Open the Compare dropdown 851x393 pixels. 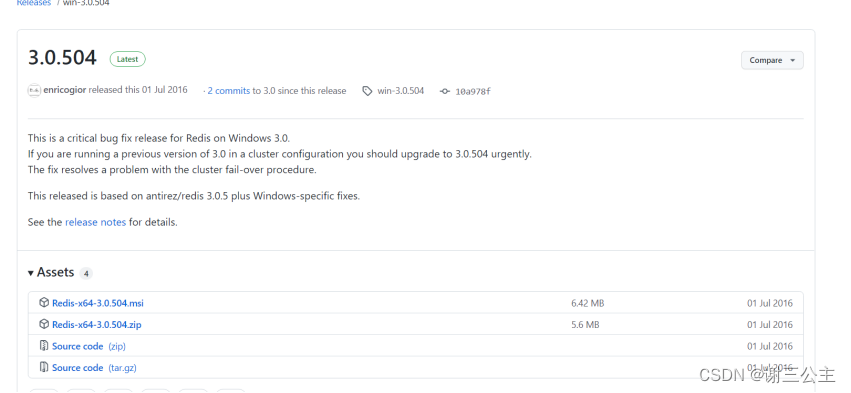tap(772, 60)
